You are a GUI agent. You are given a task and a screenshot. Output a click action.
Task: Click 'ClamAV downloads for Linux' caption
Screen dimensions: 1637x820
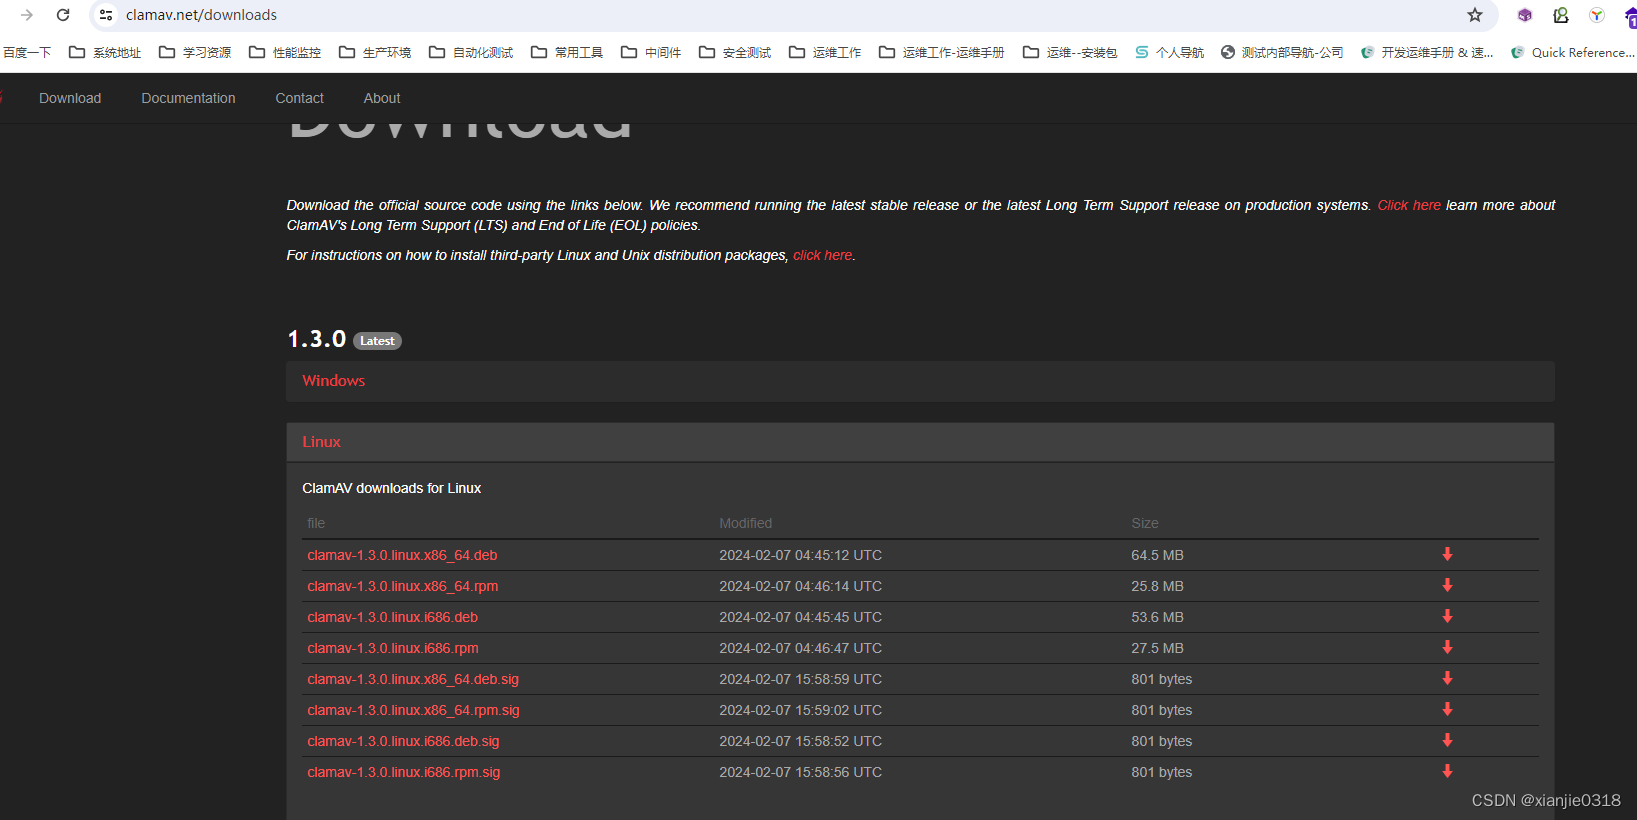(x=392, y=488)
